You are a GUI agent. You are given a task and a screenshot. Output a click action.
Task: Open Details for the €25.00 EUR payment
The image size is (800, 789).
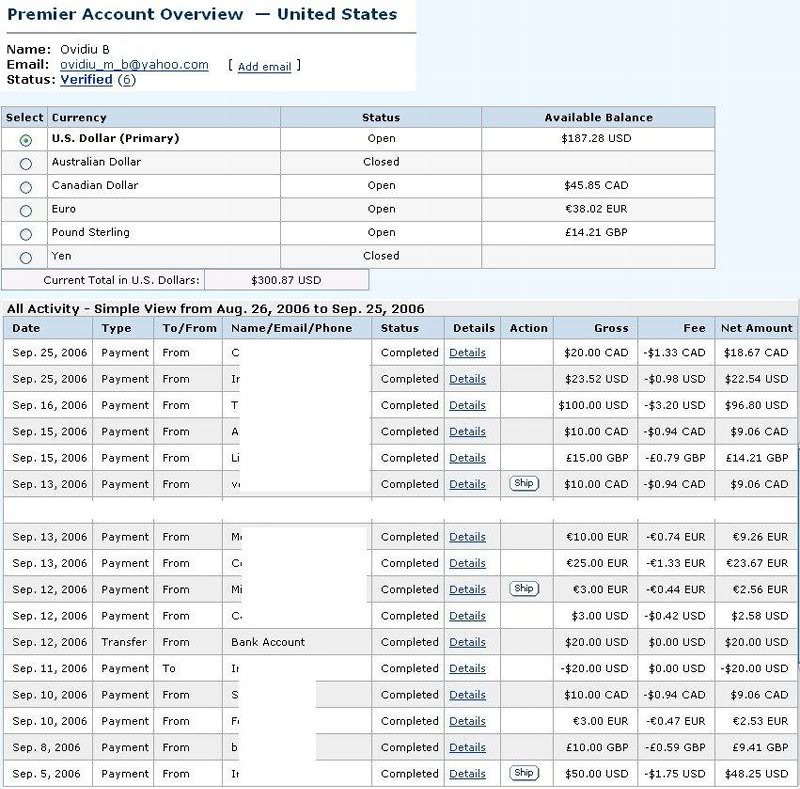coord(467,563)
